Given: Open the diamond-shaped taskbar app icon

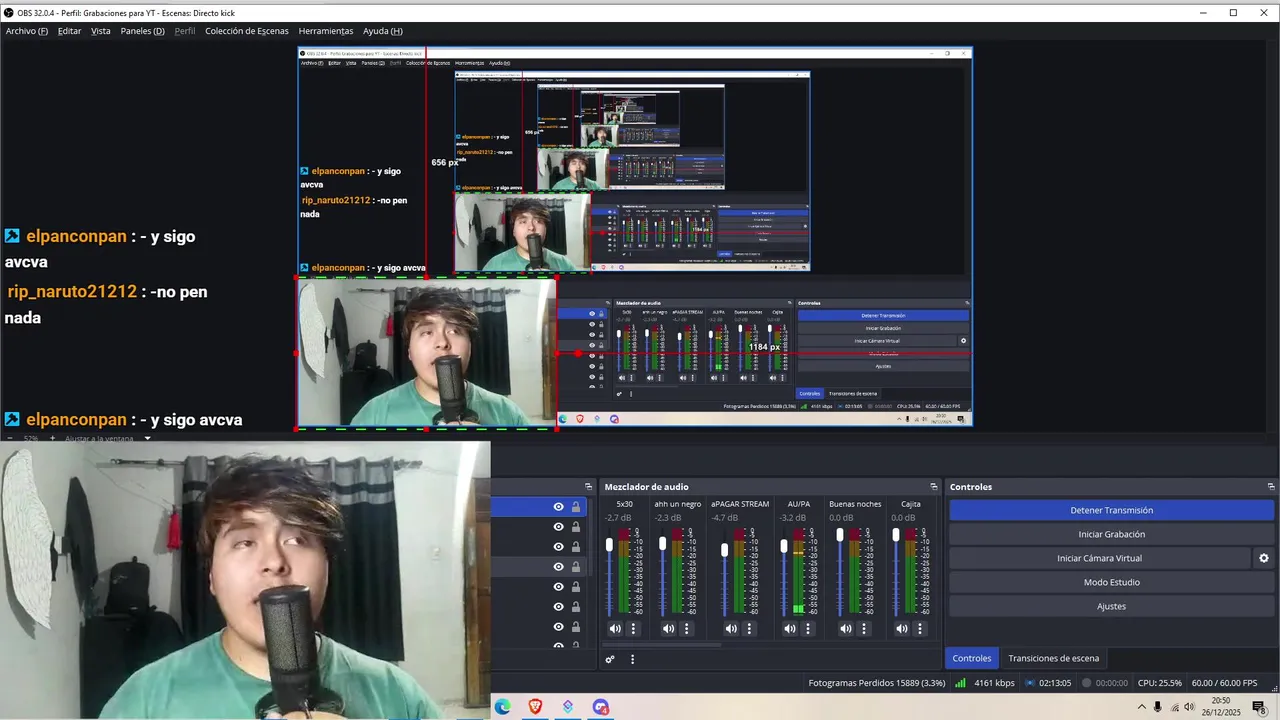Looking at the screenshot, I should click(568, 707).
